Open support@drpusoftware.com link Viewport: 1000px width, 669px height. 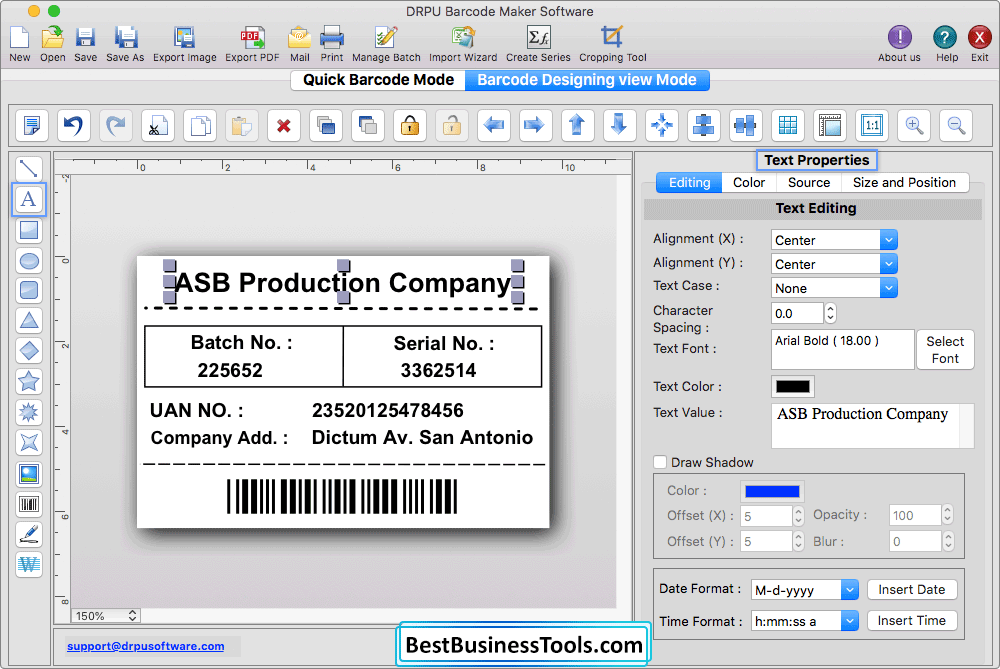tap(145, 646)
